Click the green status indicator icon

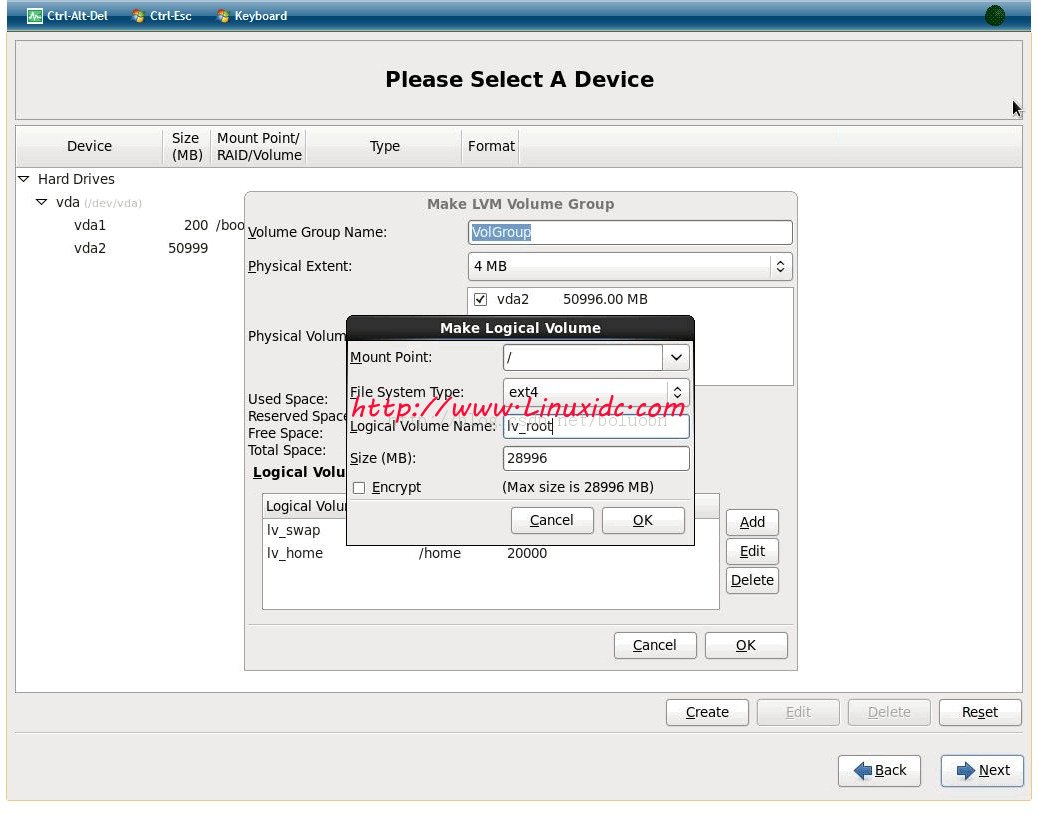click(994, 15)
